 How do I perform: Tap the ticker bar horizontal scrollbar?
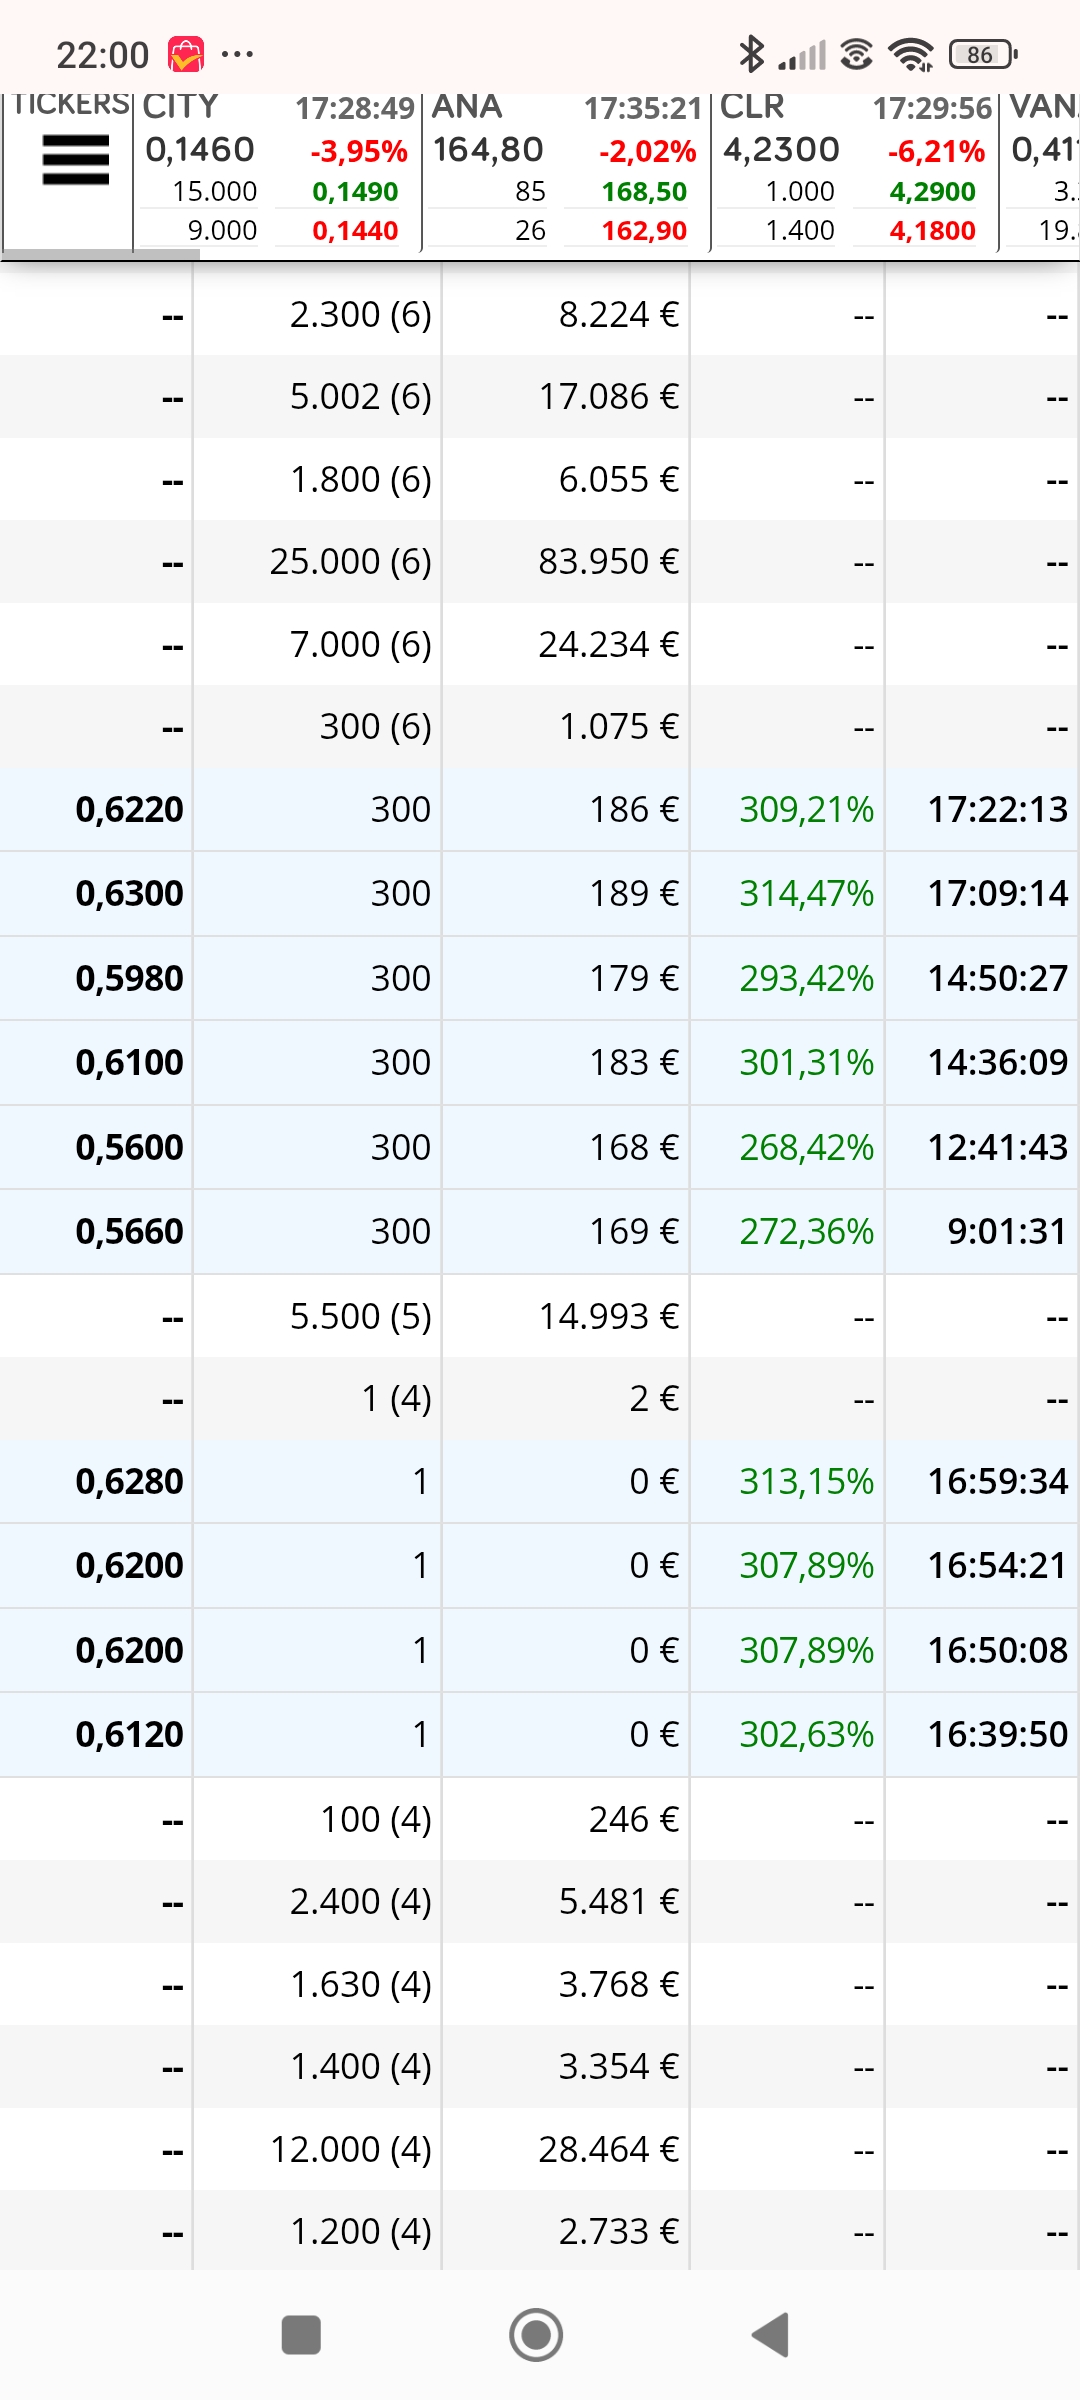pyautogui.click(x=100, y=255)
